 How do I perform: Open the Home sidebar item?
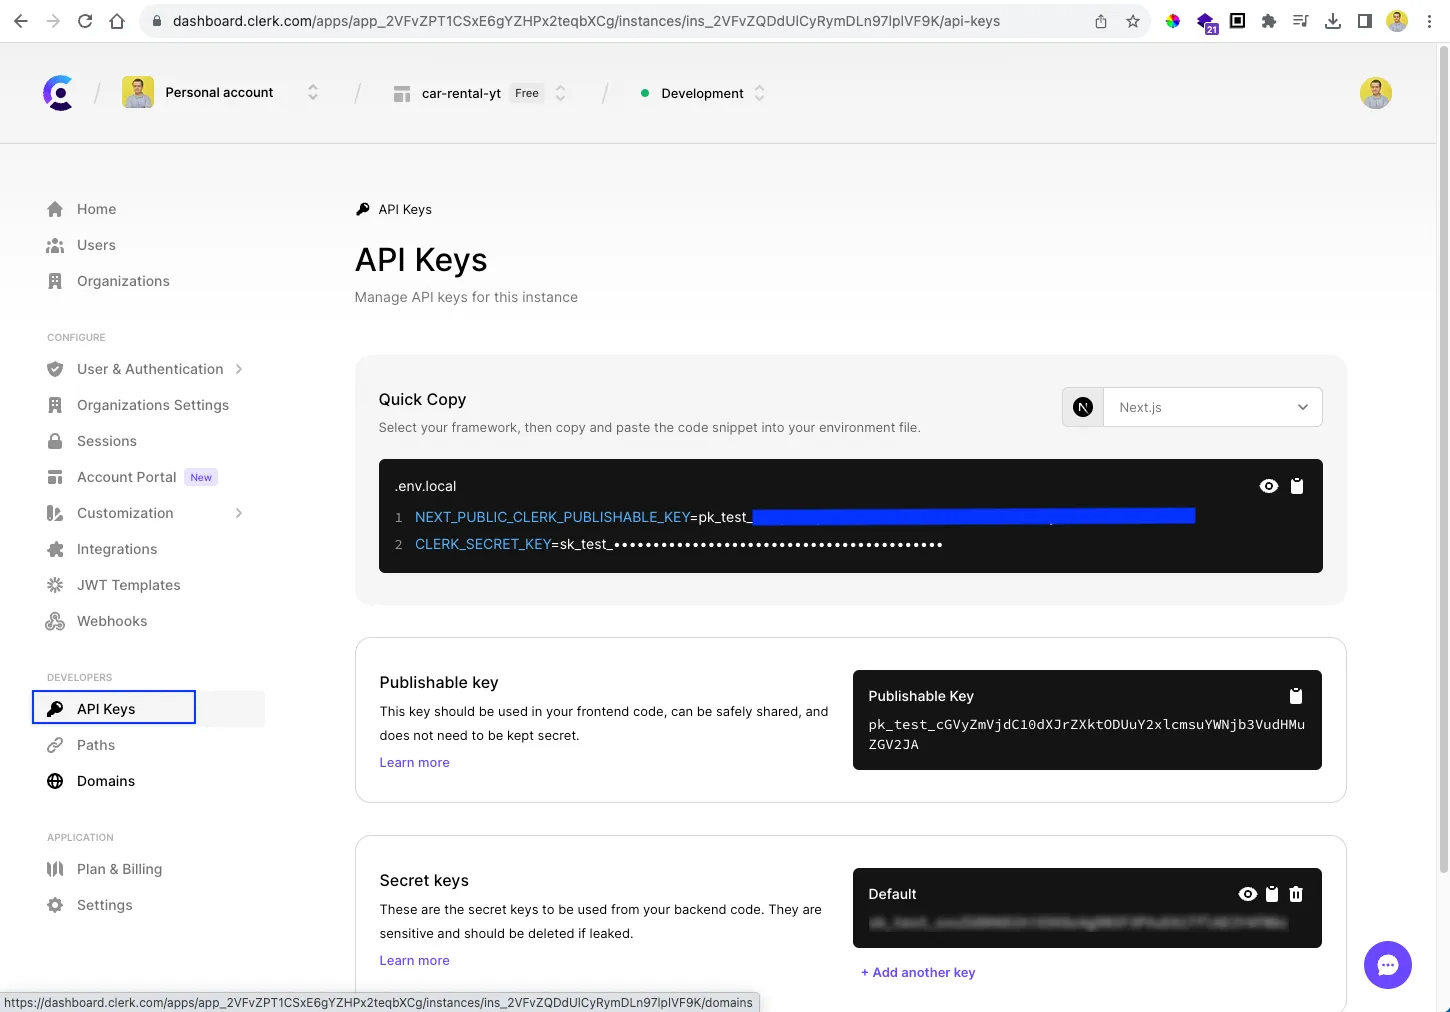tap(96, 209)
